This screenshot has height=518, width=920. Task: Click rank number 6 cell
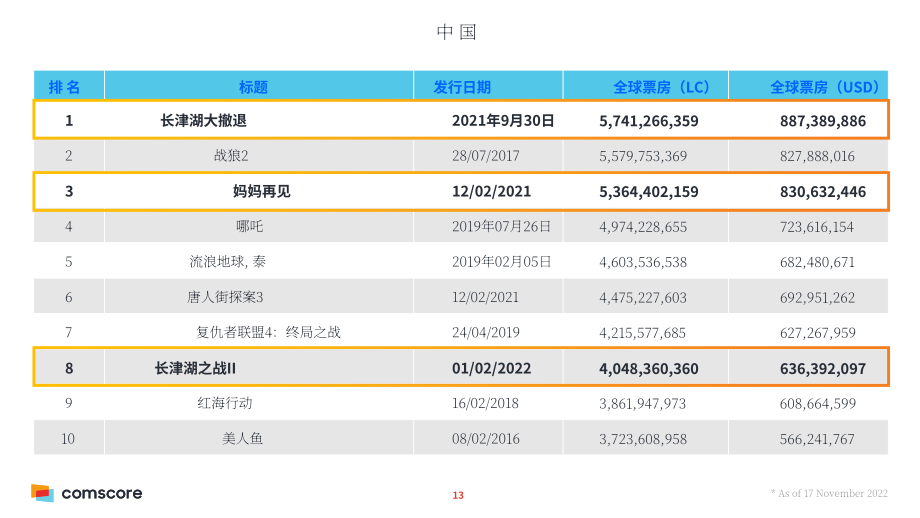coord(69,297)
